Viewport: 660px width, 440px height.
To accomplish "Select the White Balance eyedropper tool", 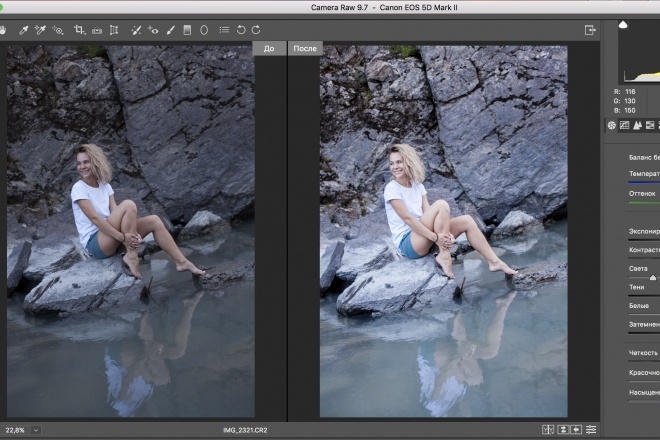I will tap(24, 30).
